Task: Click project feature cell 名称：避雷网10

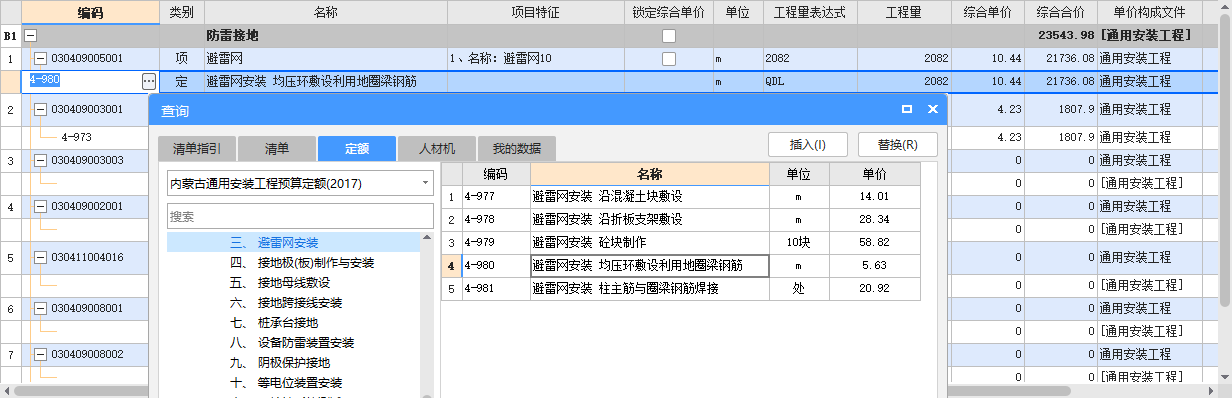Action: pyautogui.click(x=536, y=59)
